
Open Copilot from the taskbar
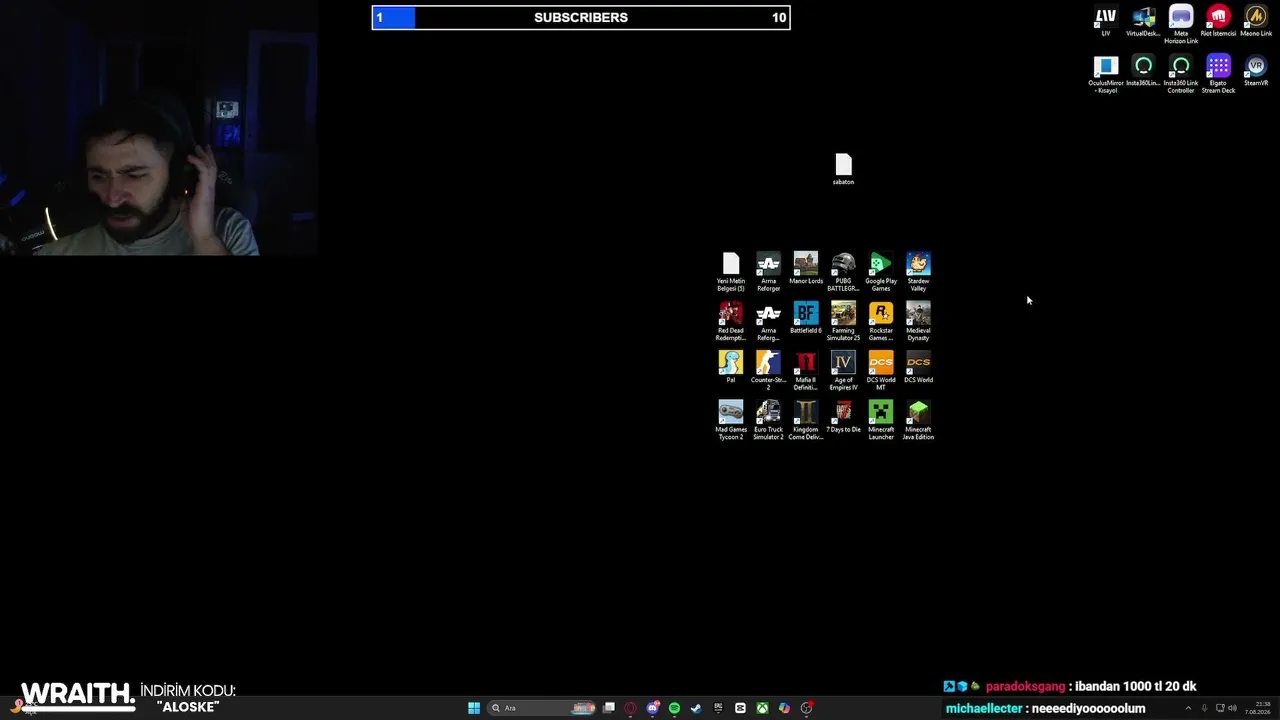pos(784,708)
